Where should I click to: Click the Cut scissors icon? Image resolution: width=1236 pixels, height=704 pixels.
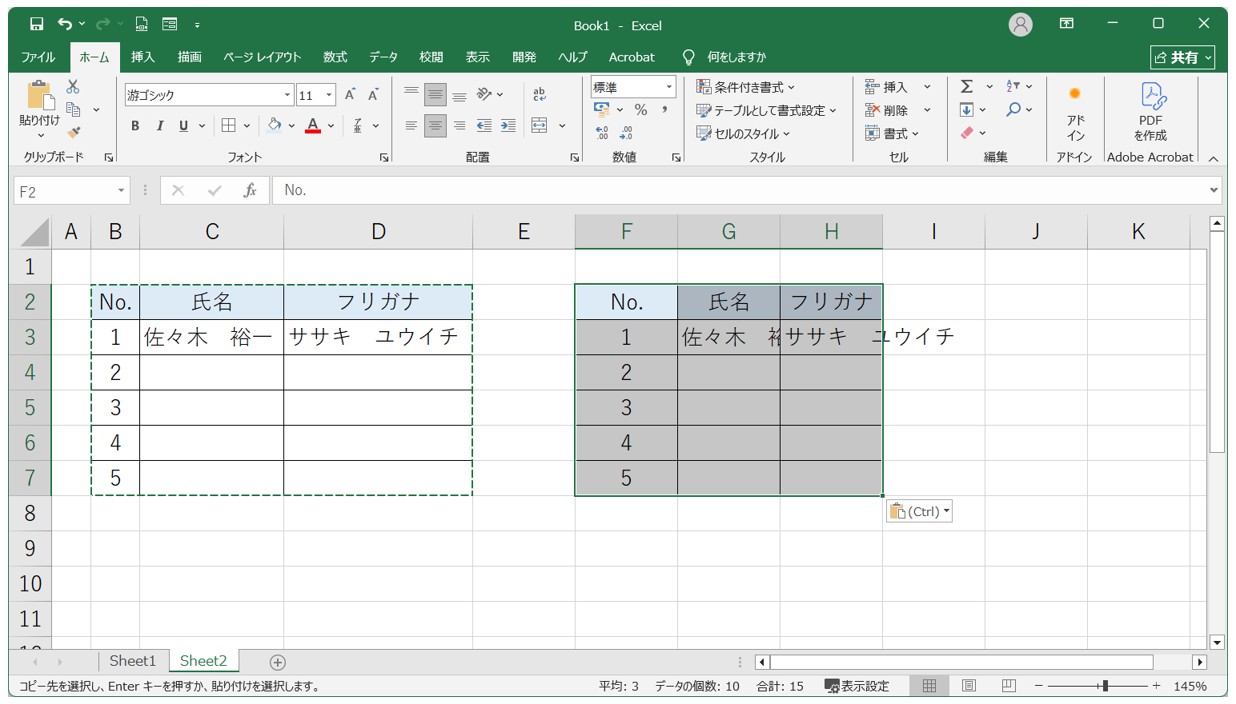click(x=73, y=87)
